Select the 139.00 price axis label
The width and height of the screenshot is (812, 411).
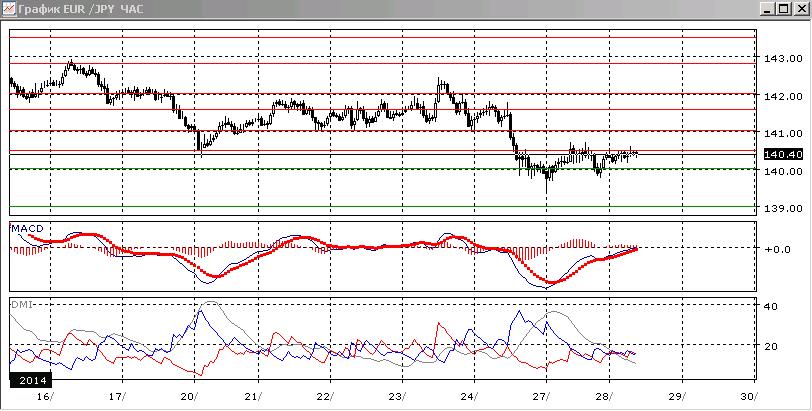point(782,208)
